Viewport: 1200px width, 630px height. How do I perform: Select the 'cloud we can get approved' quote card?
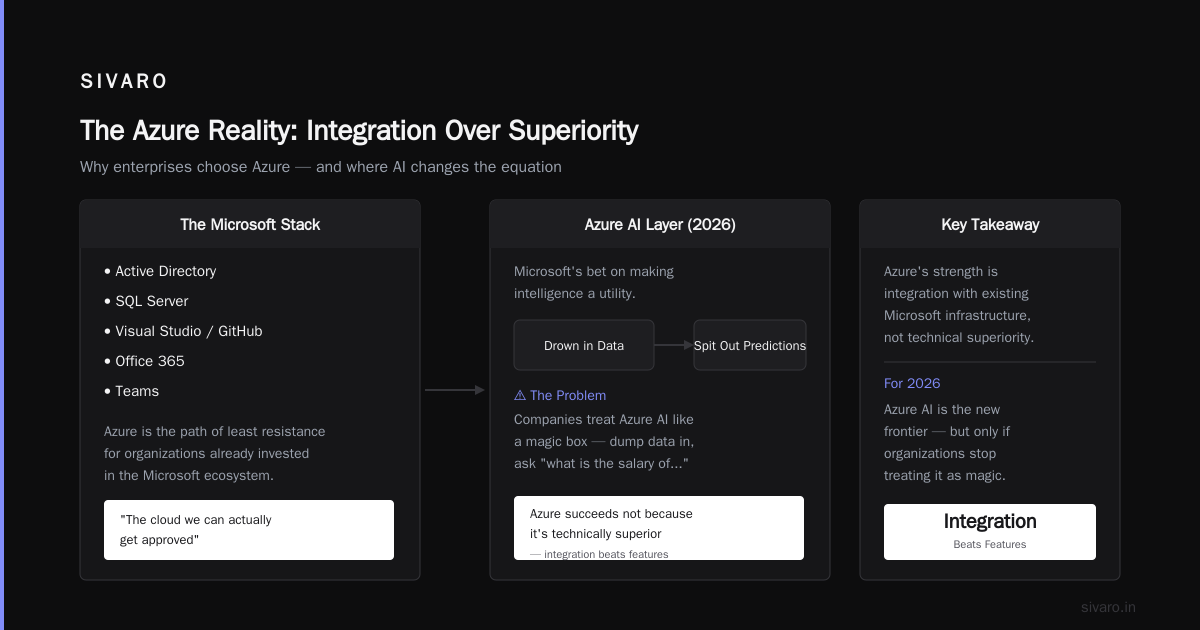[249, 530]
